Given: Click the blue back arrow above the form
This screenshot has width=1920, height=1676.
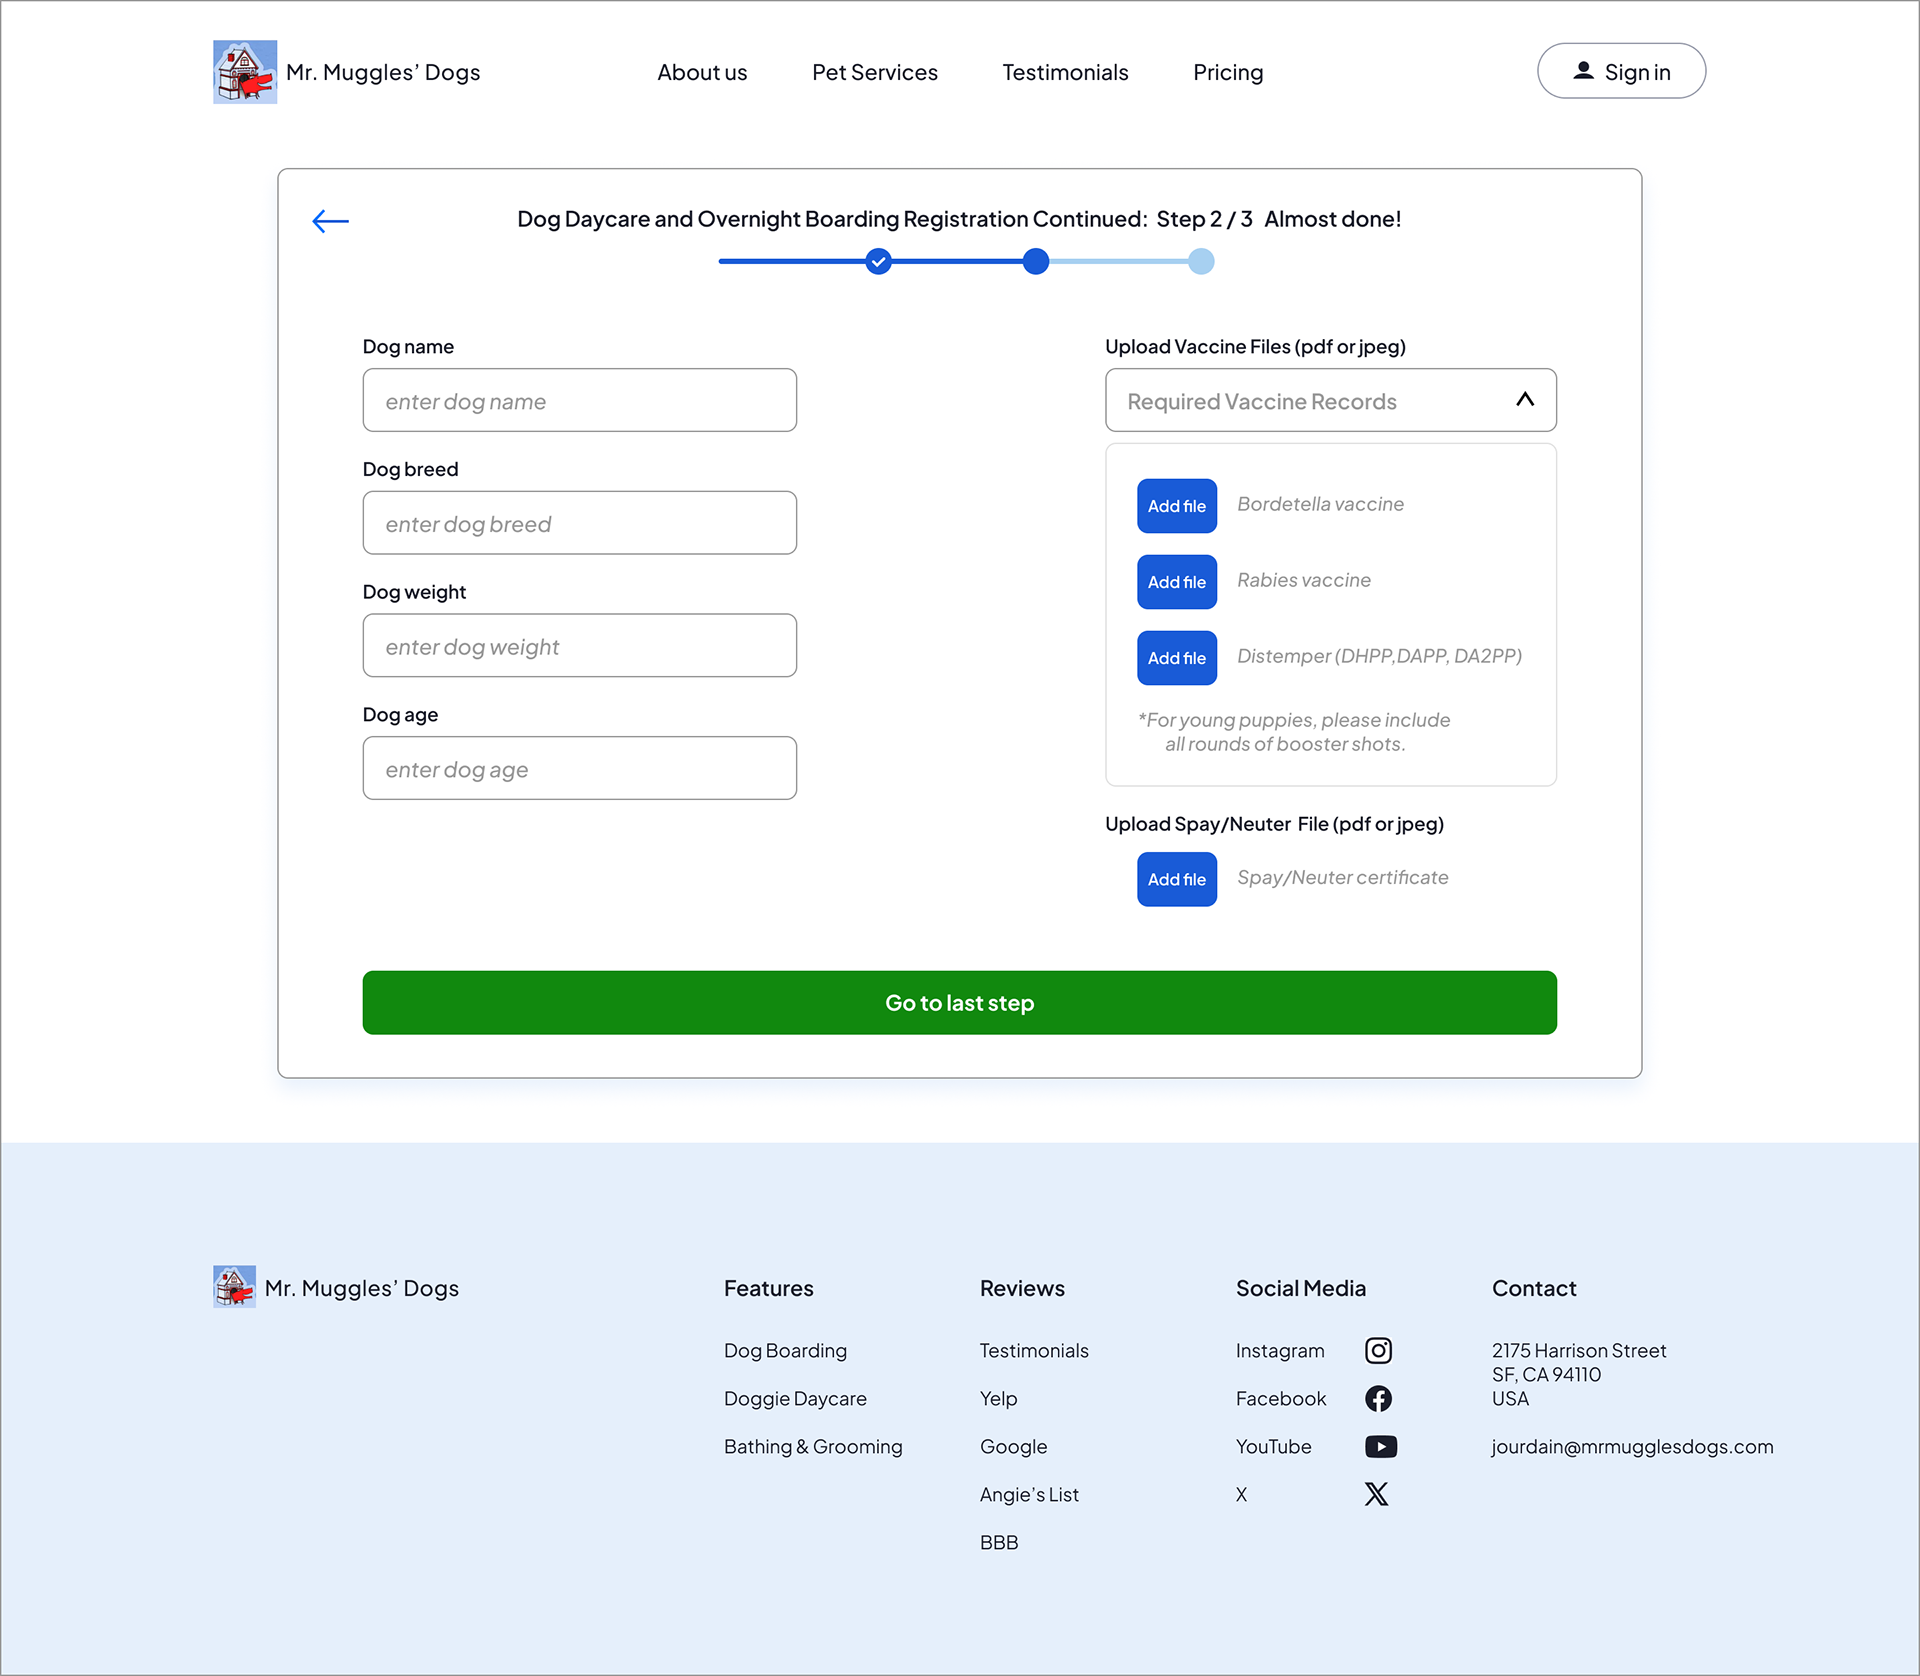Looking at the screenshot, I should (x=330, y=221).
